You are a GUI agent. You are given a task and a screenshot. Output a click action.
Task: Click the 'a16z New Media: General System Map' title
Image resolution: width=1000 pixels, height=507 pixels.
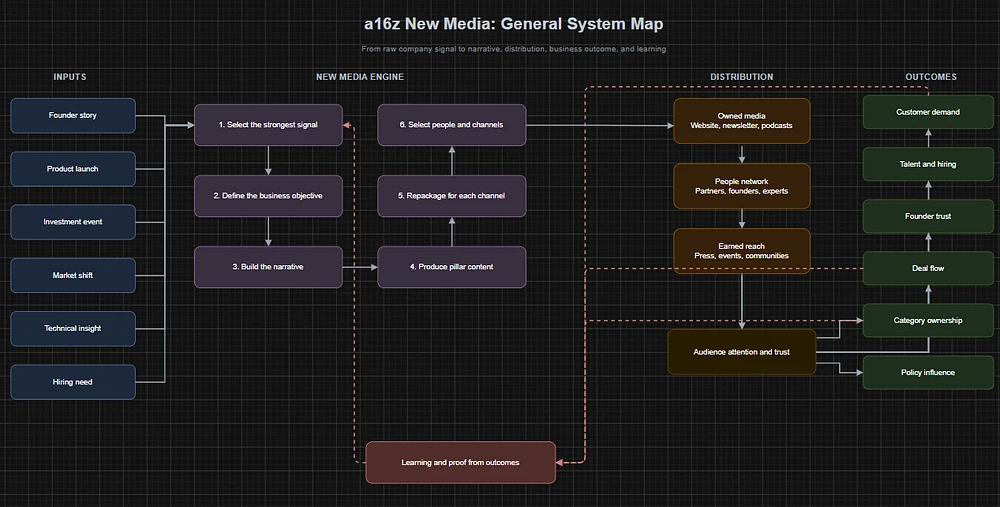(513, 24)
